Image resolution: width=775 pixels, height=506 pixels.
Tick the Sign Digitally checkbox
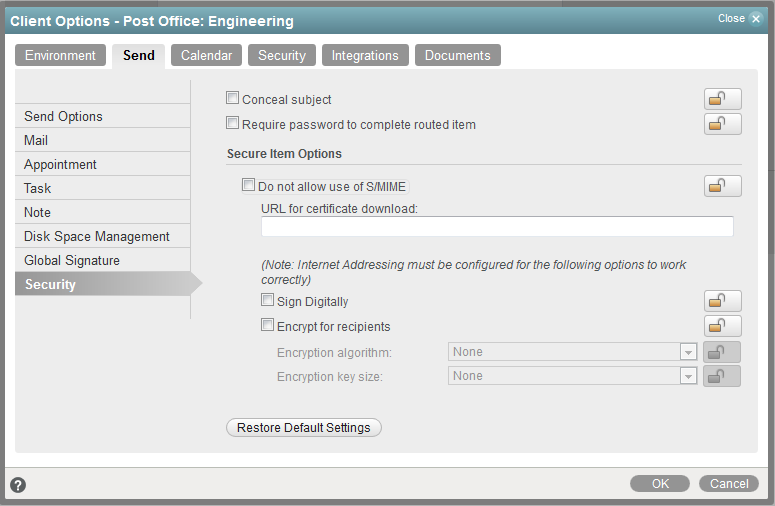[x=268, y=300]
